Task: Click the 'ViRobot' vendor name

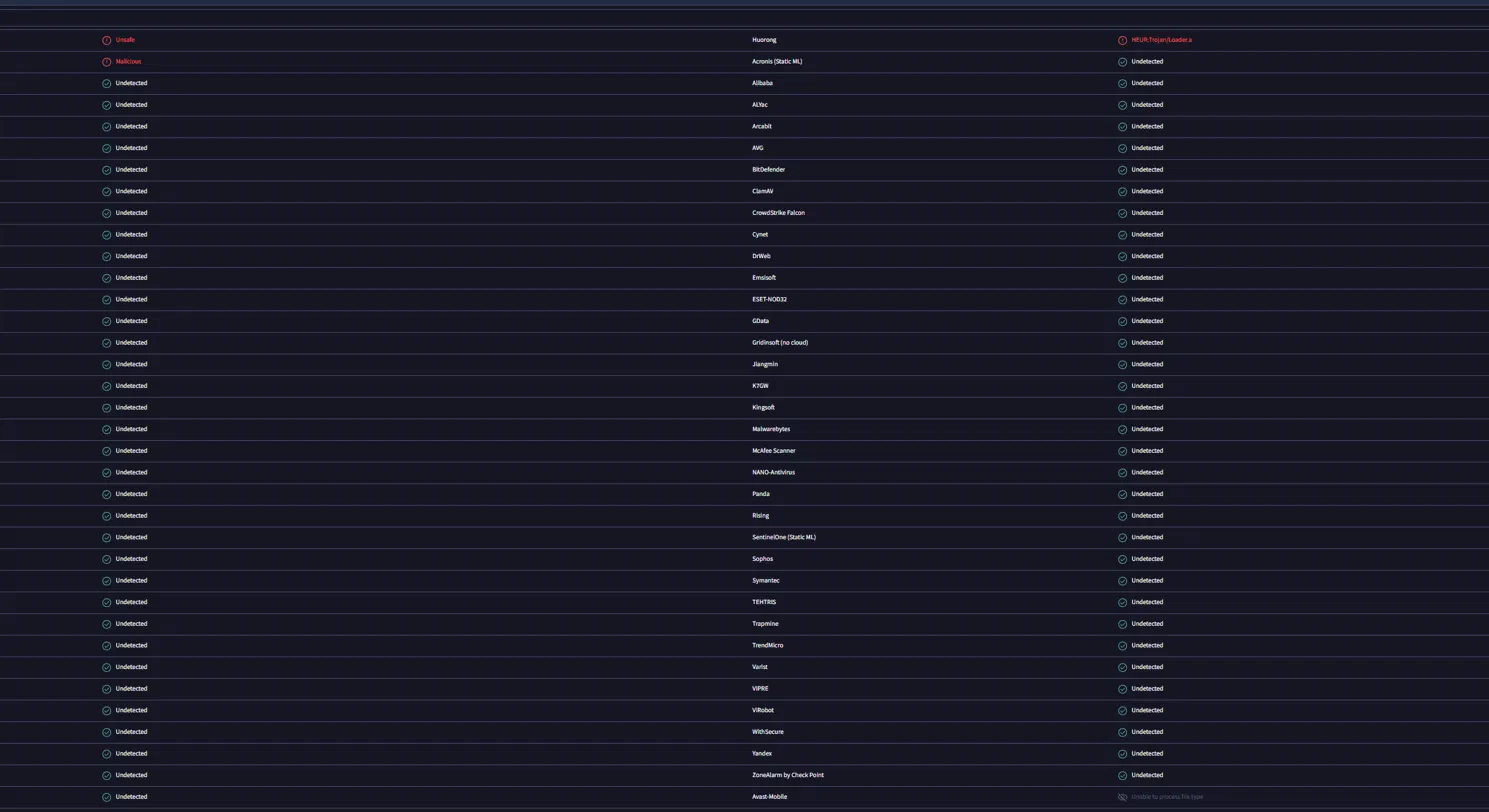Action: pyautogui.click(x=763, y=710)
